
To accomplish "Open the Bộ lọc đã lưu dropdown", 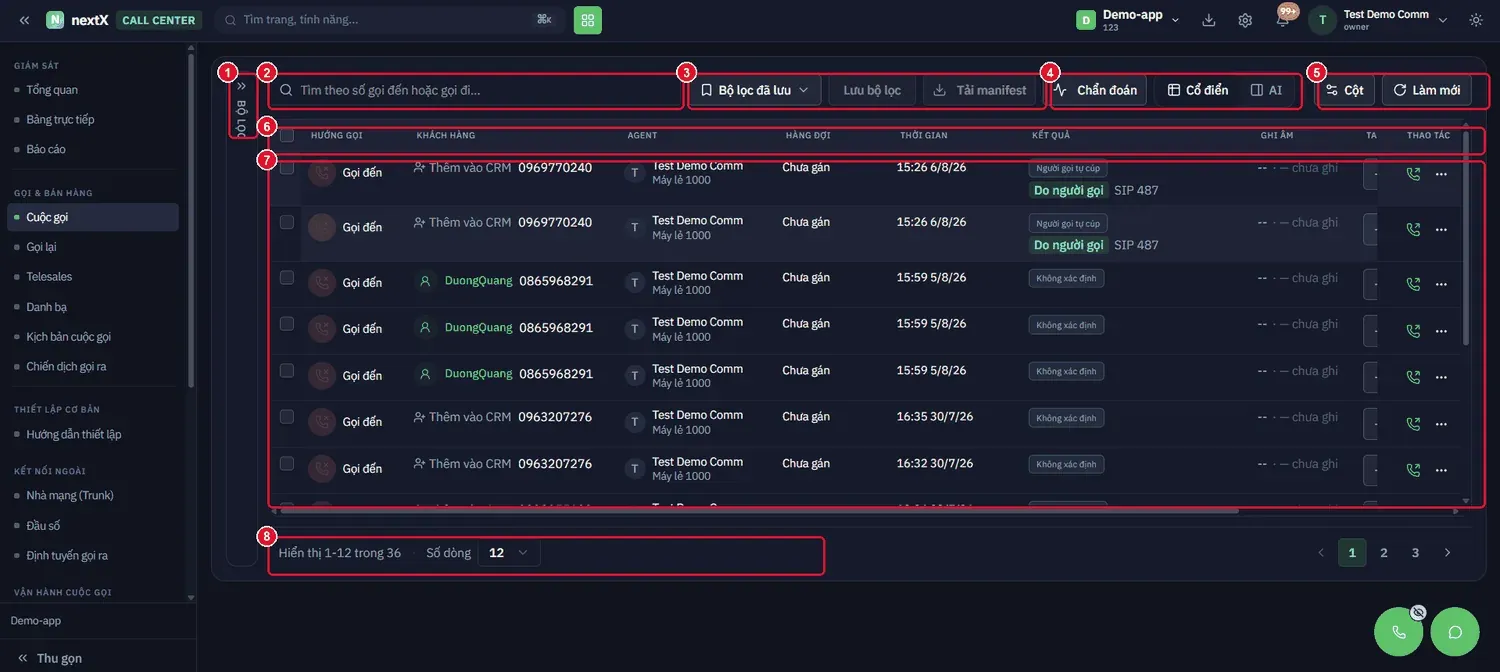I will point(755,90).
